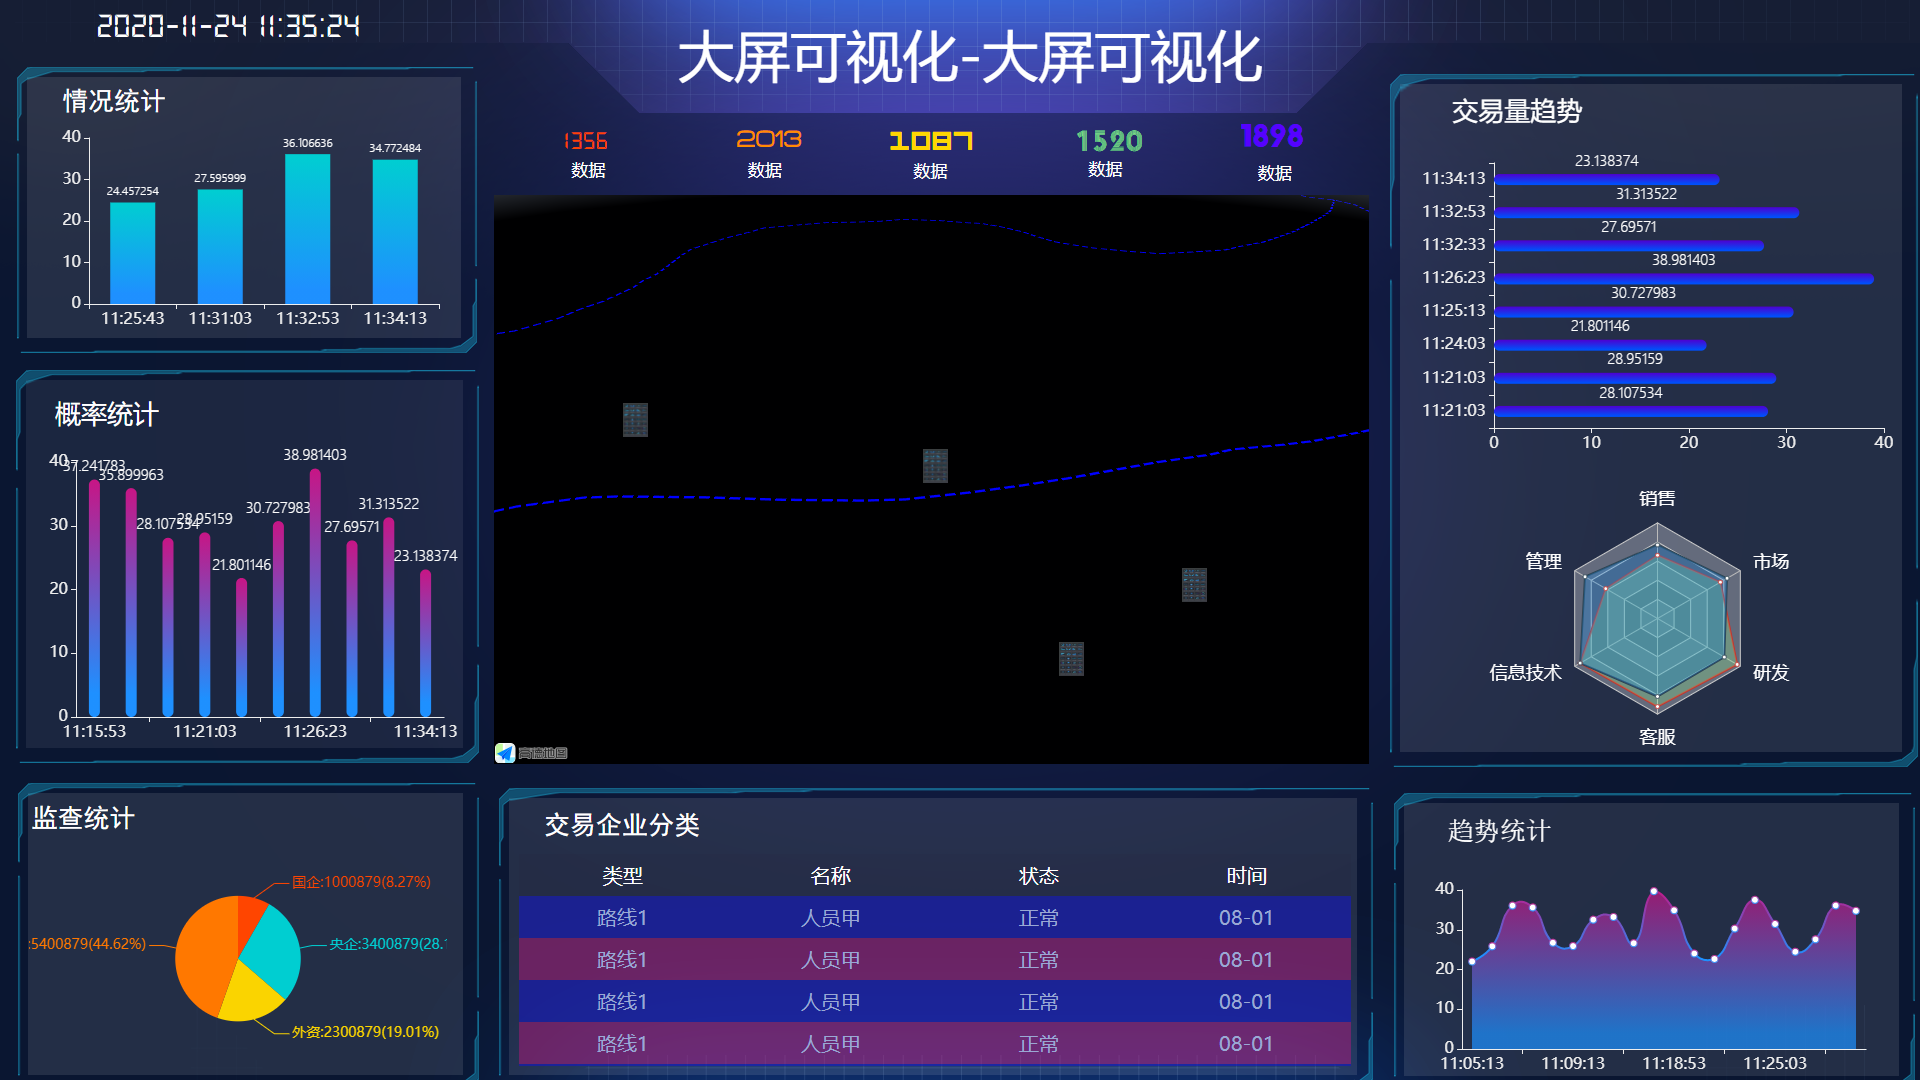Click the 研发 label on the radar chart

click(1771, 673)
